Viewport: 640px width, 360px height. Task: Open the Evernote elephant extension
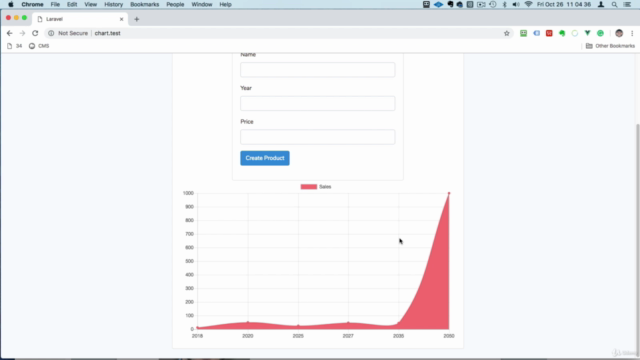coord(562,33)
